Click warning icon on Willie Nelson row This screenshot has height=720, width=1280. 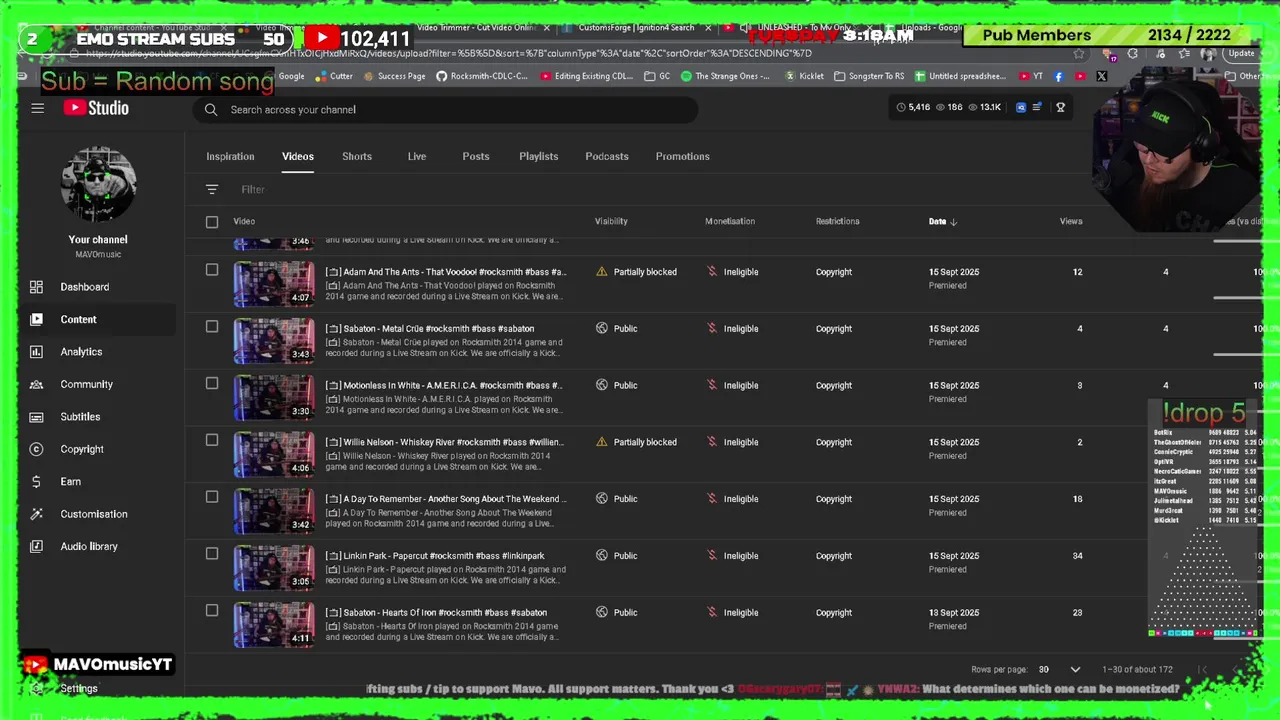point(602,442)
